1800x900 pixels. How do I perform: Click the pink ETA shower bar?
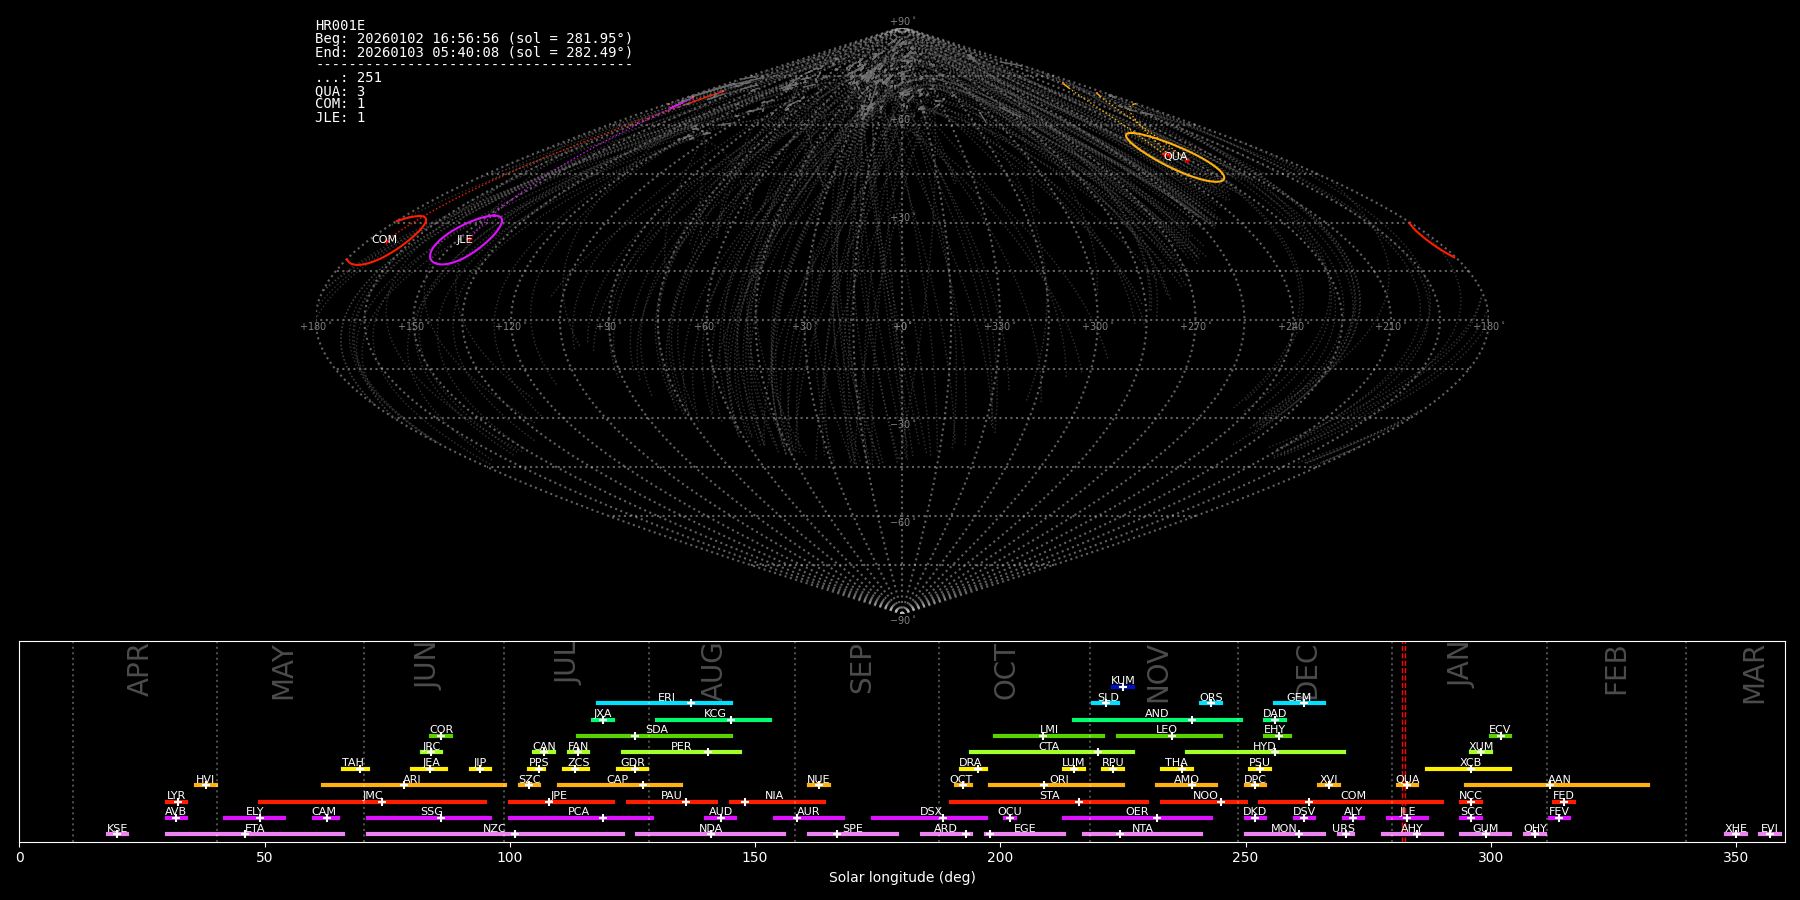[255, 834]
